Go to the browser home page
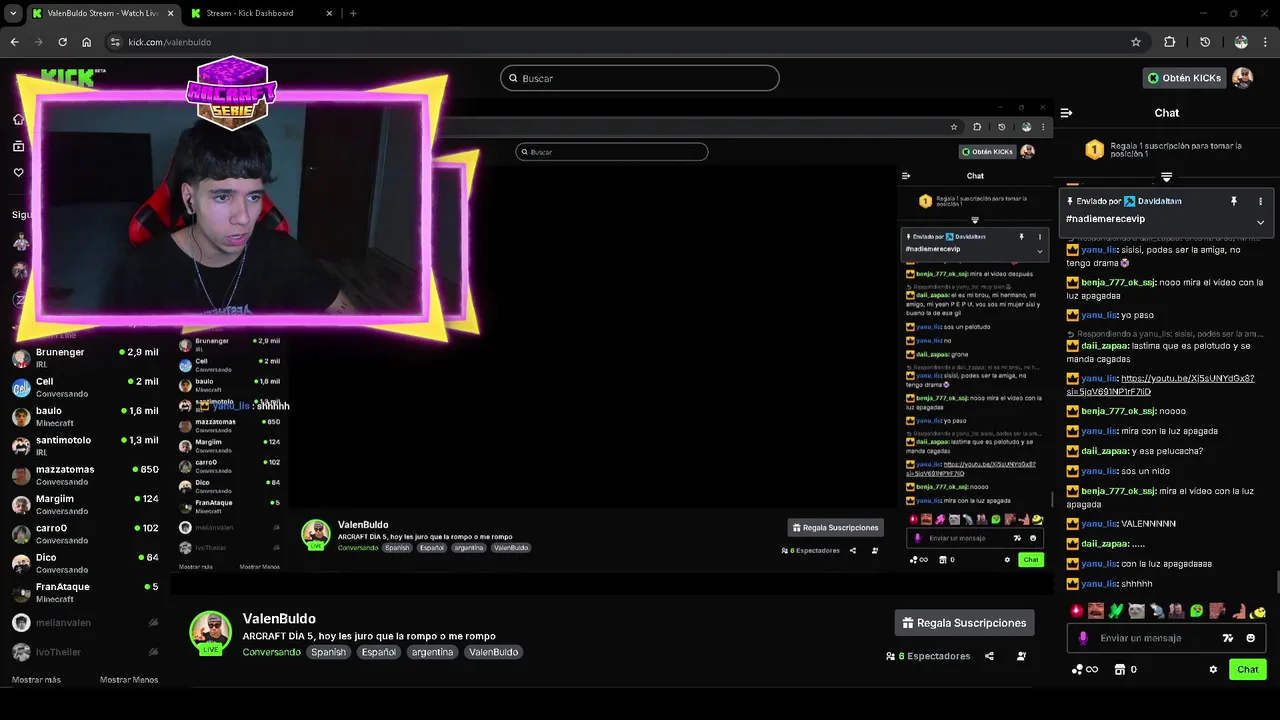The width and height of the screenshot is (1280, 720). [86, 42]
